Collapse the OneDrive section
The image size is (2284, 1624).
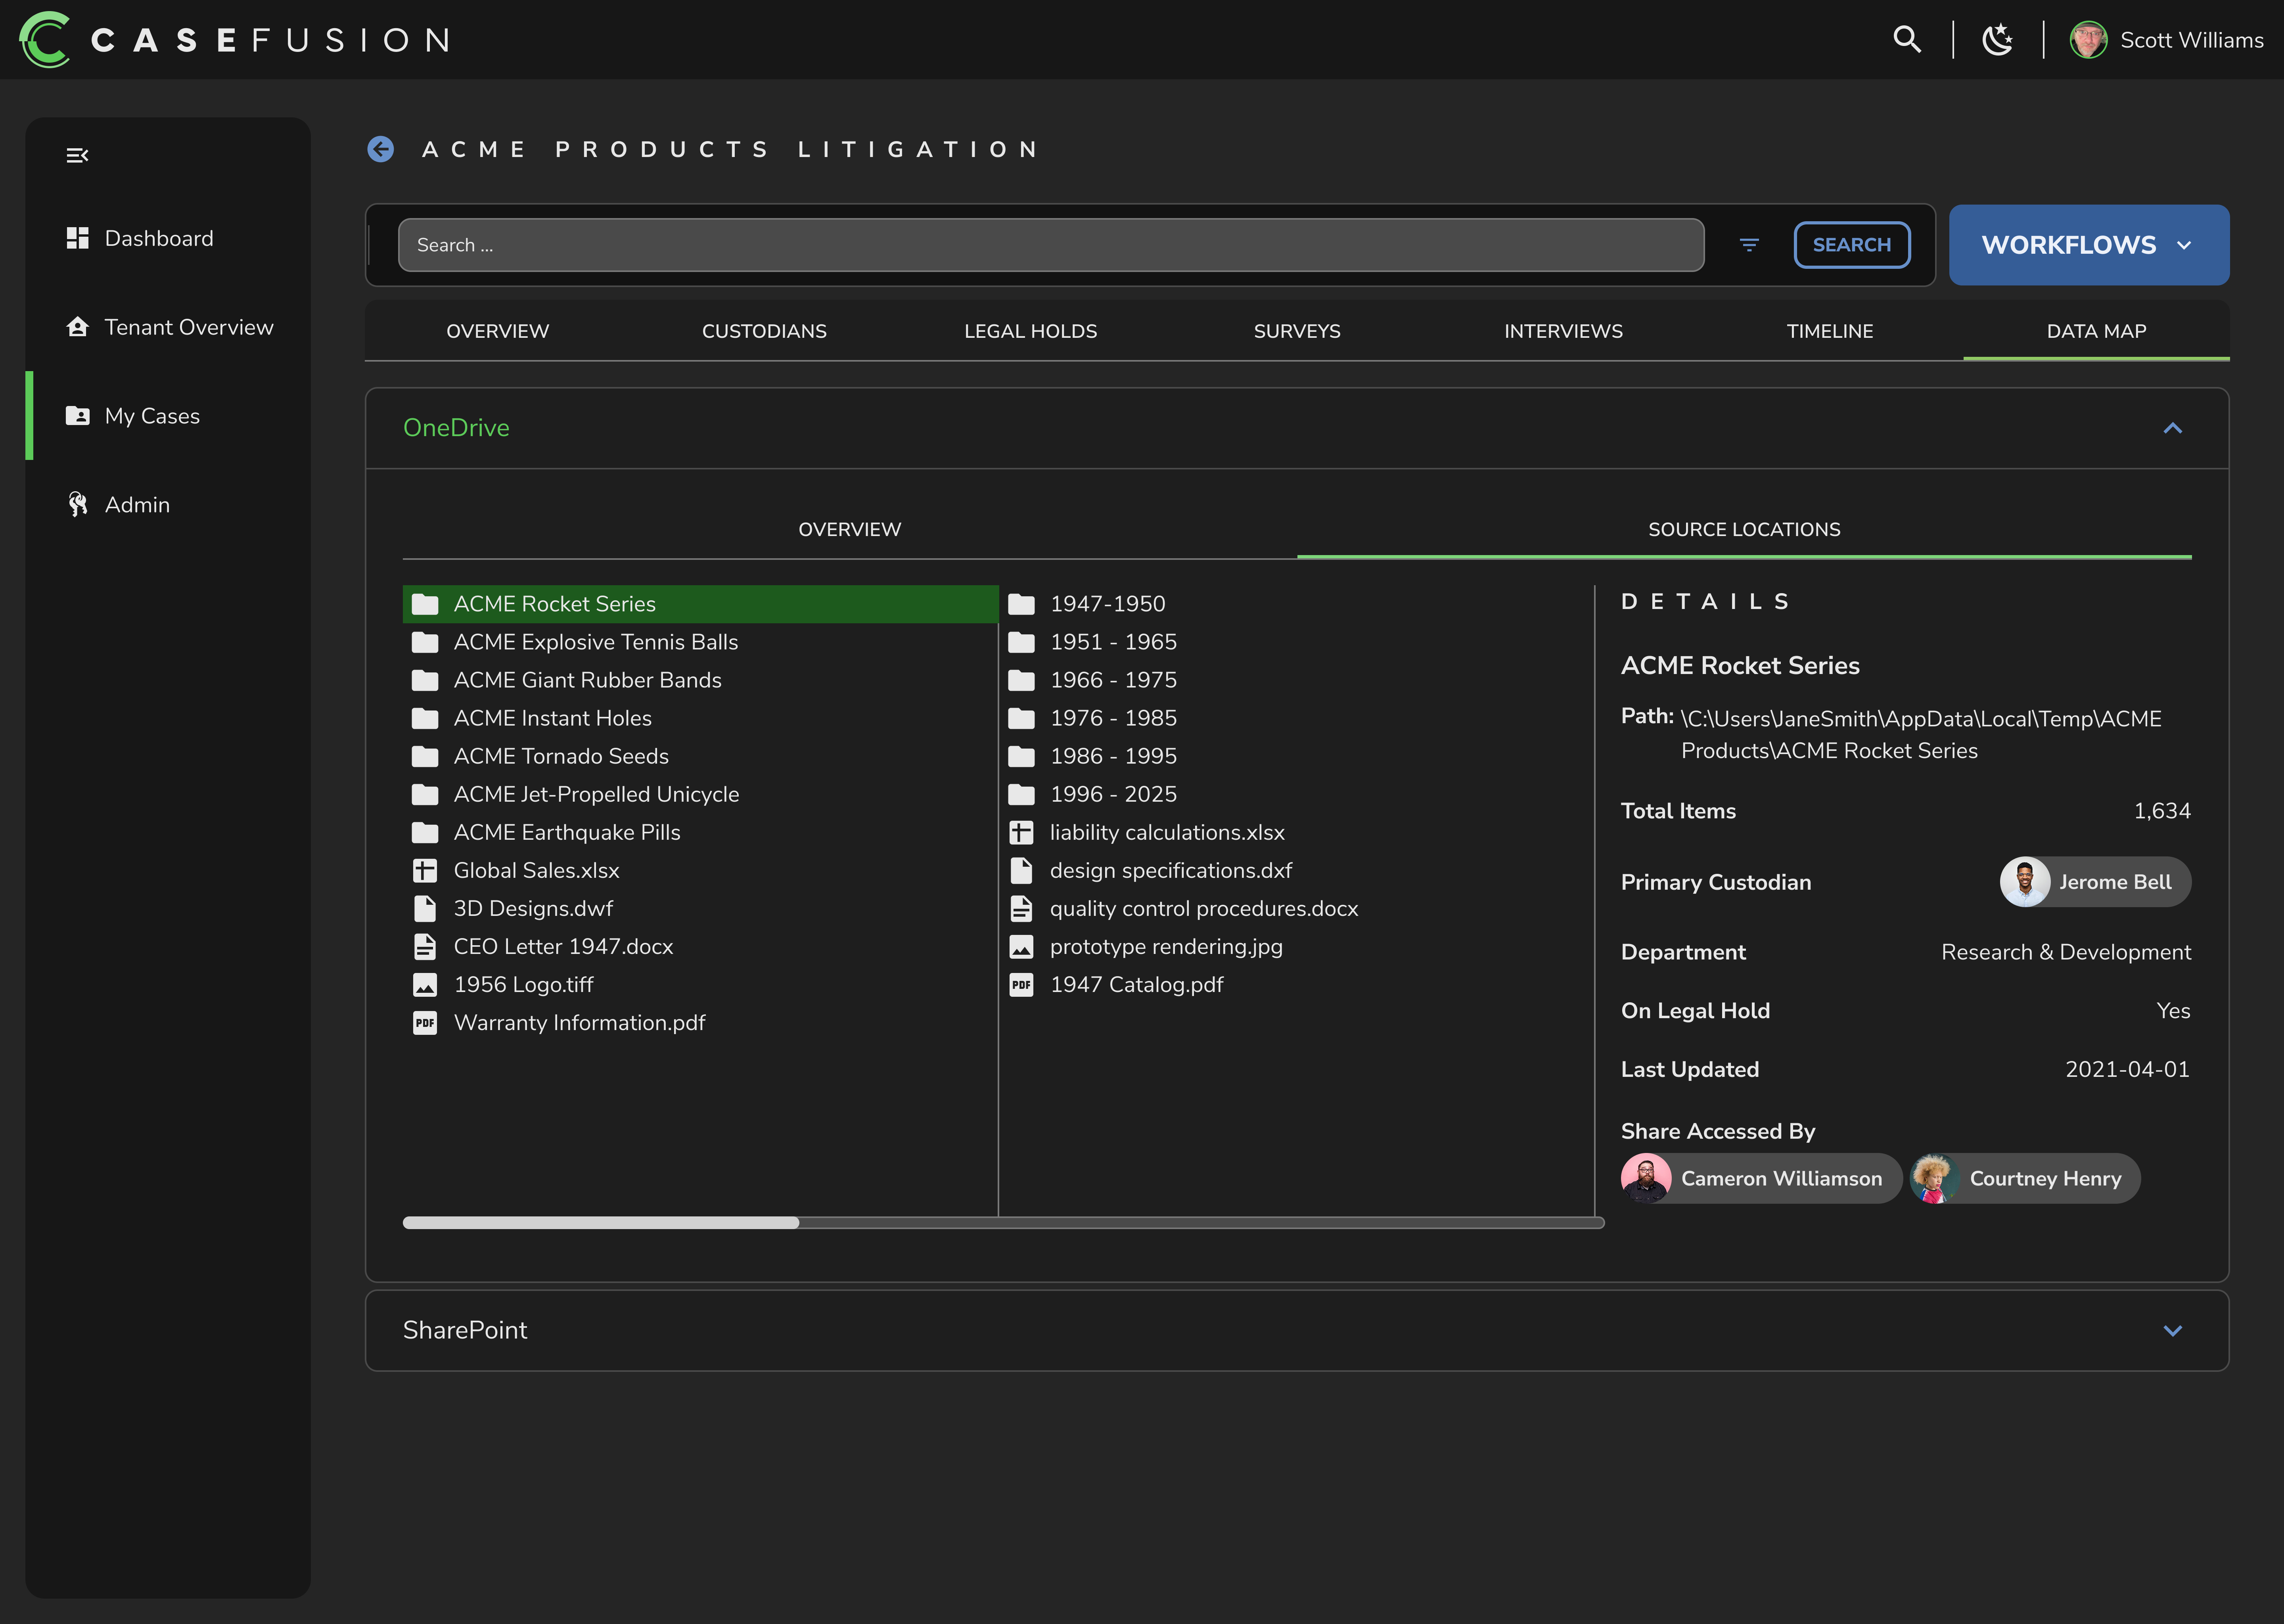pos(2172,428)
